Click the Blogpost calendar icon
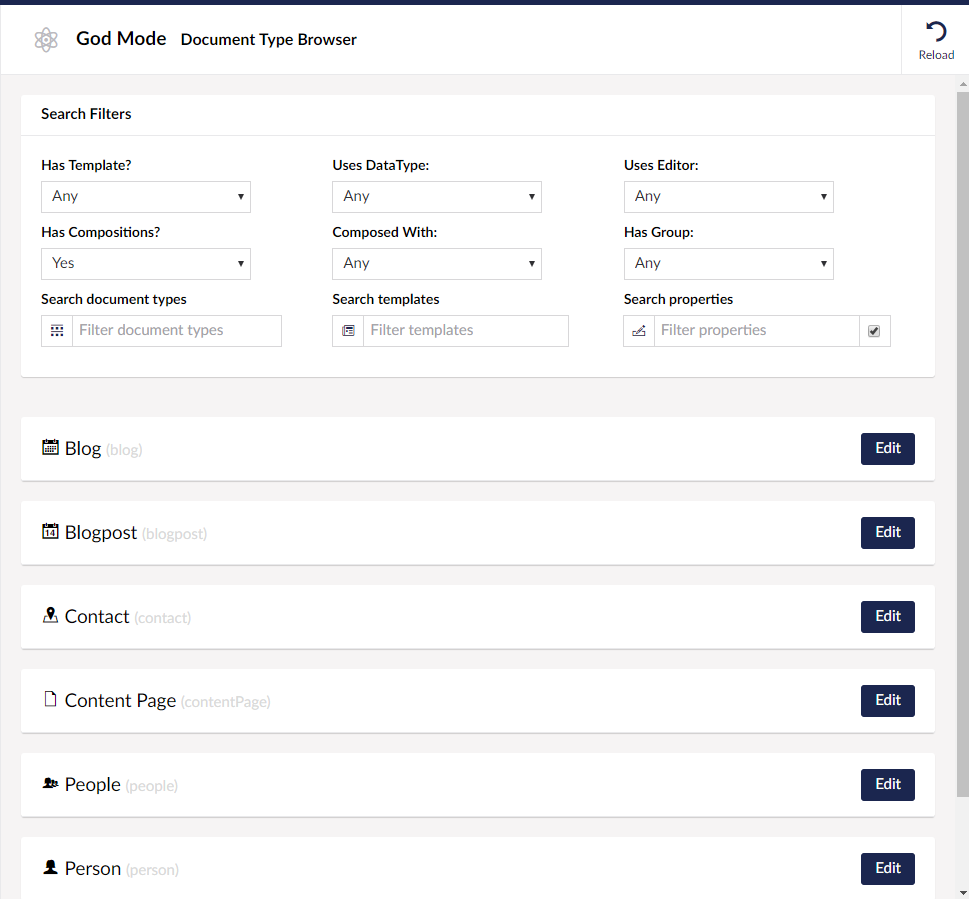Screen dimensions: 969x899 coord(50,532)
